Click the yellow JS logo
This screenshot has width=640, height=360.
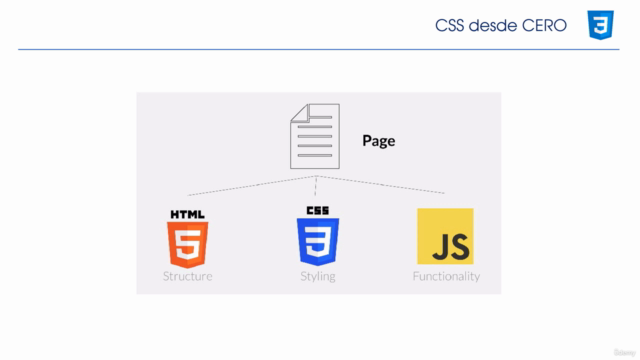coord(445,236)
